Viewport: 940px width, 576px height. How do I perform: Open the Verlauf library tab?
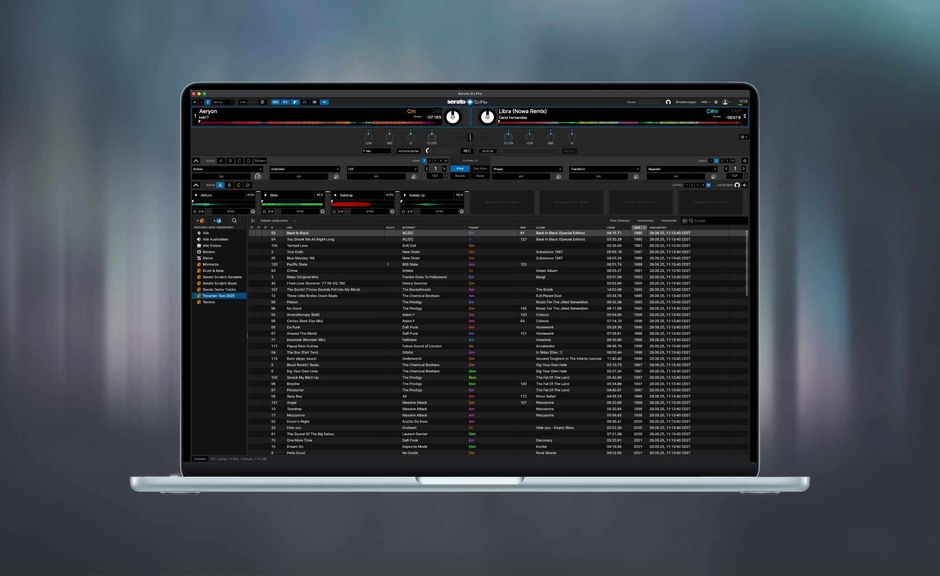click(668, 221)
